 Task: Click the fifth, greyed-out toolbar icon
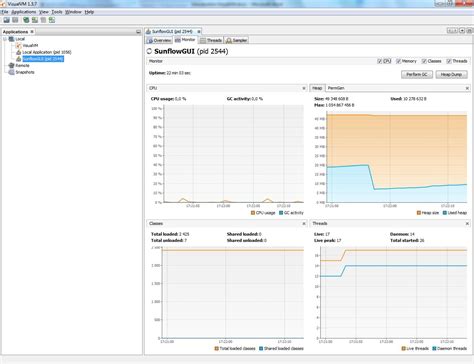(43, 20)
